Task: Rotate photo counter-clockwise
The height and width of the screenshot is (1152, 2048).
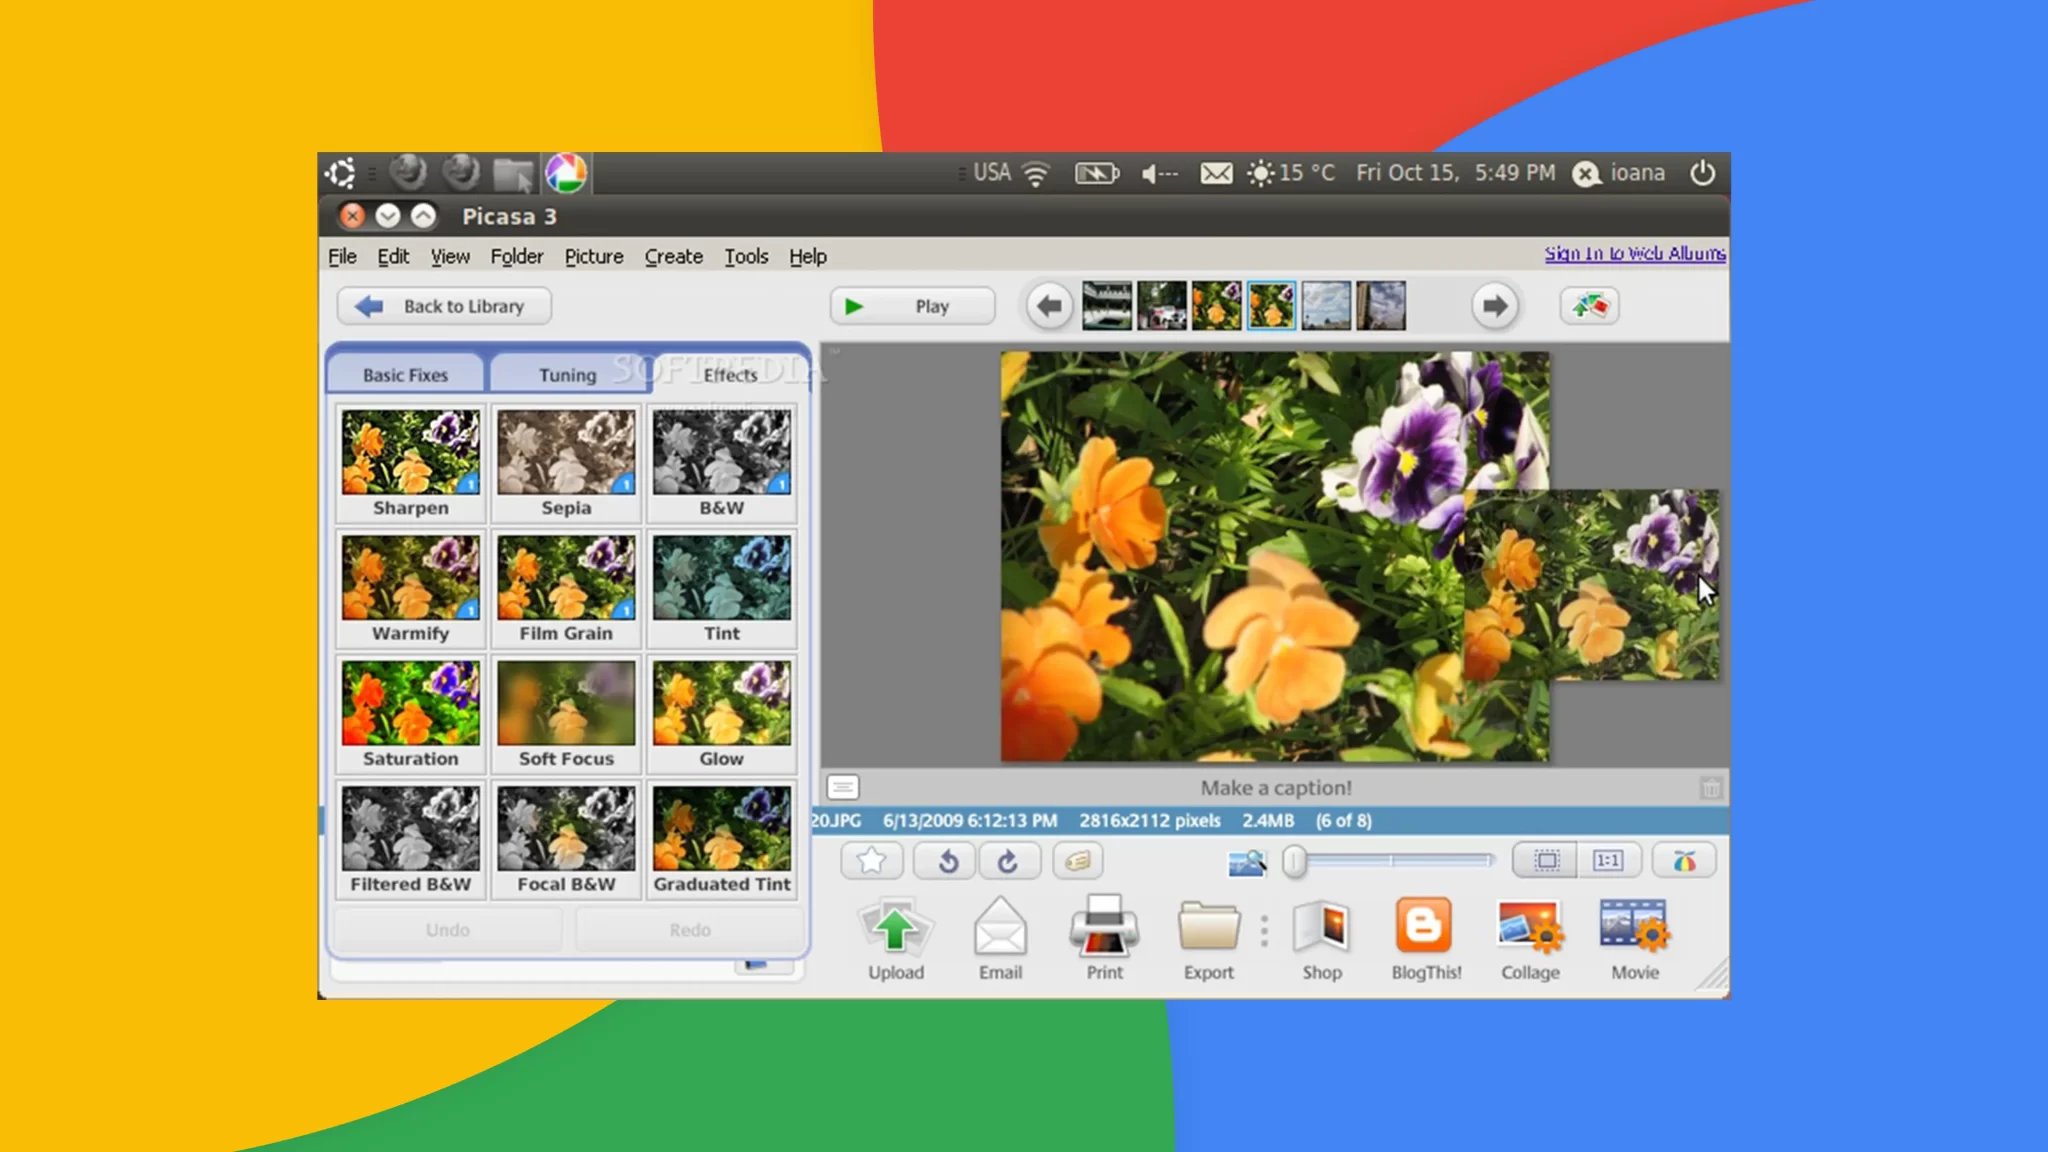Action: tap(946, 860)
